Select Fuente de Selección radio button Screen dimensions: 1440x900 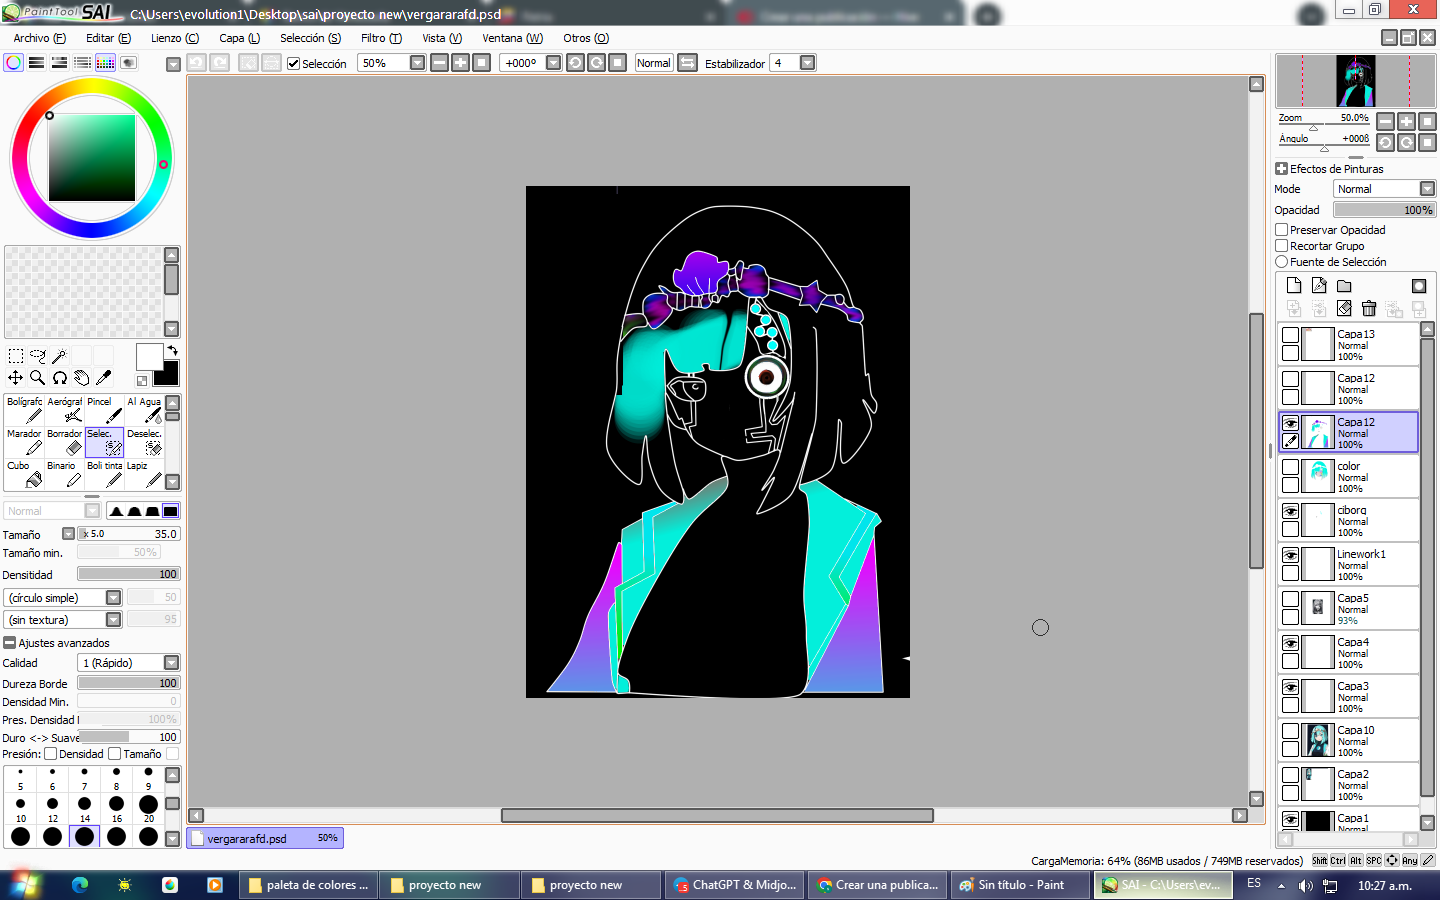(1282, 262)
